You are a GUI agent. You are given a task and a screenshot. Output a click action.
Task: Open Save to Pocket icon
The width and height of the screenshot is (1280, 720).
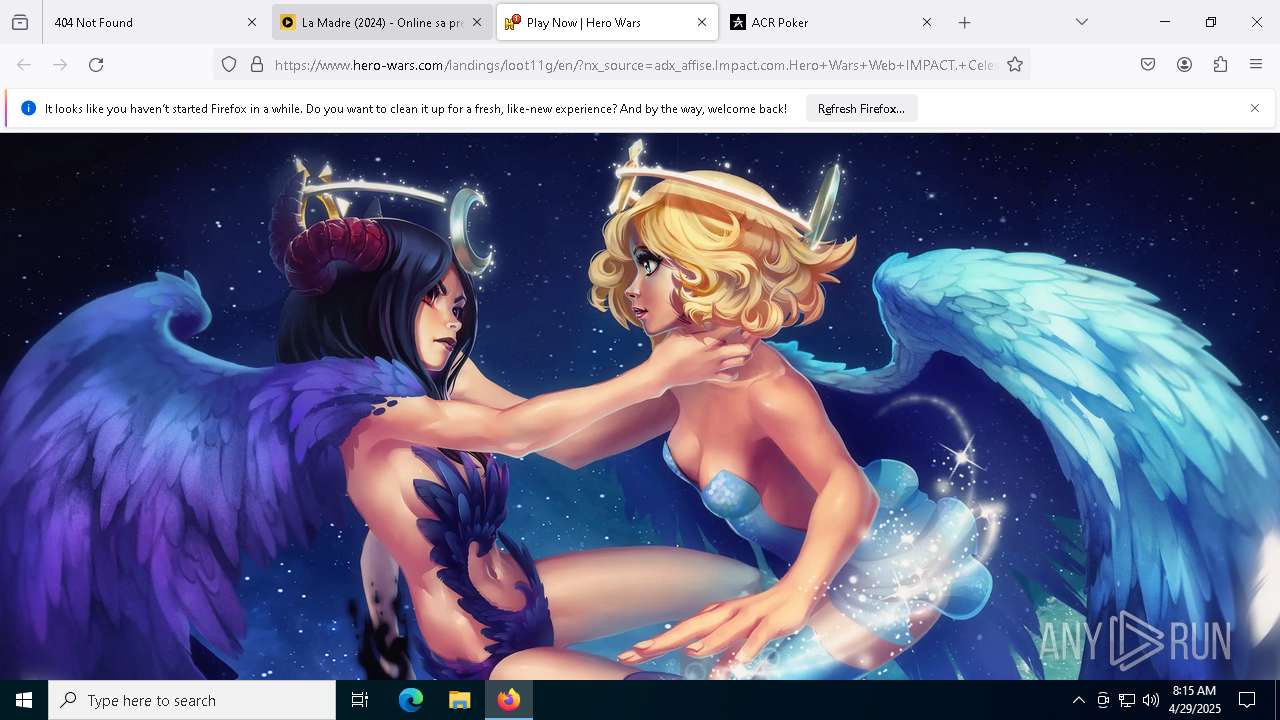(1148, 65)
